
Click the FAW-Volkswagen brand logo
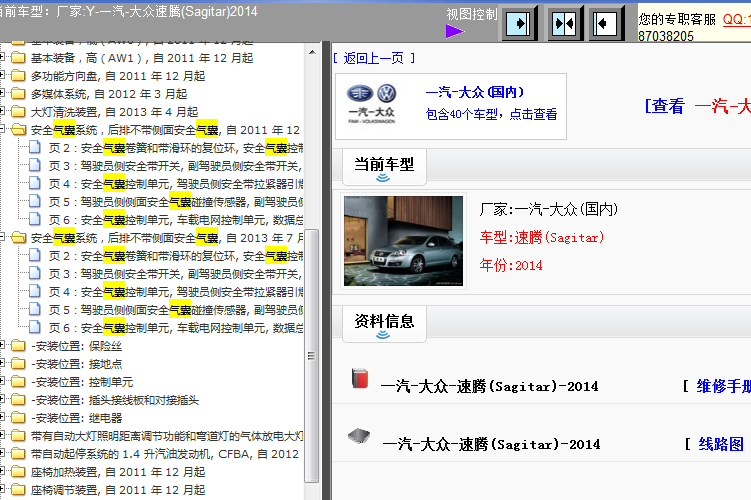(x=372, y=105)
